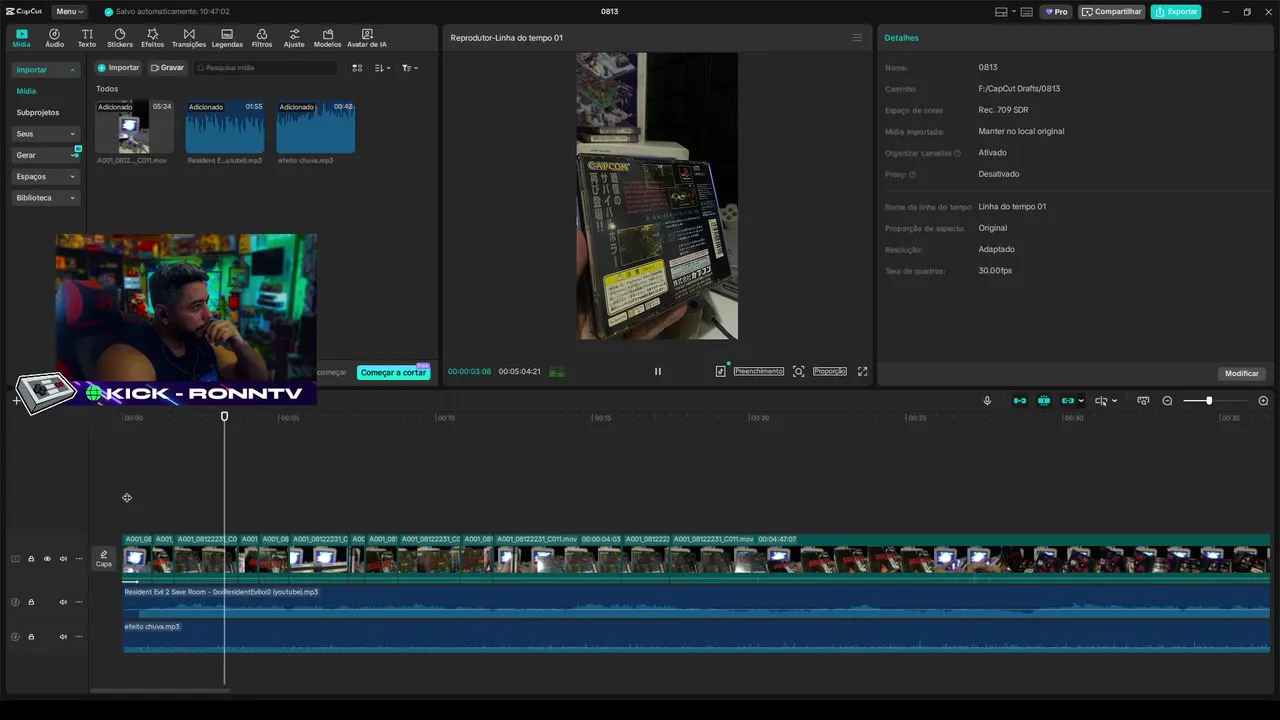Screen dimensions: 1280x720
Task: Click the Preenchimento button in player
Action: 759,371
